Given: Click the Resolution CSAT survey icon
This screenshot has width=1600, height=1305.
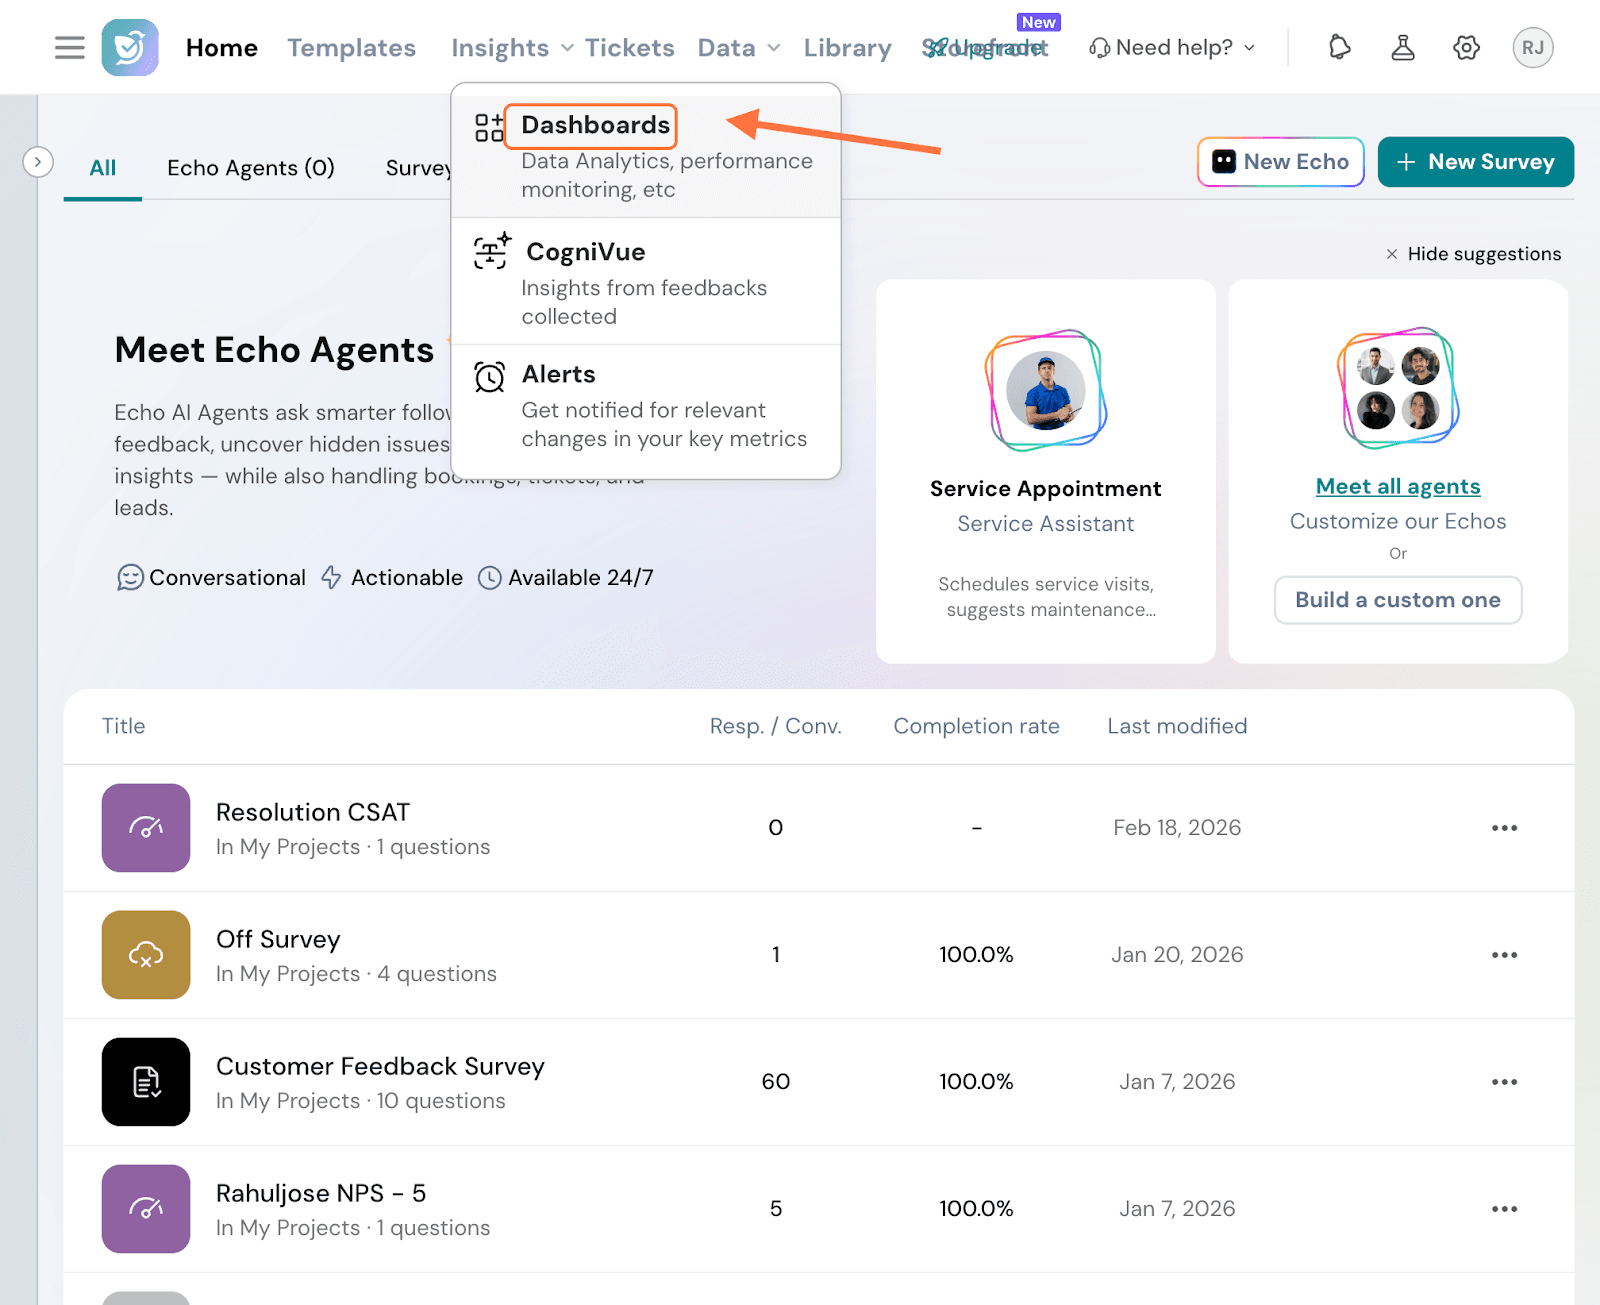Looking at the screenshot, I should pyautogui.click(x=146, y=828).
